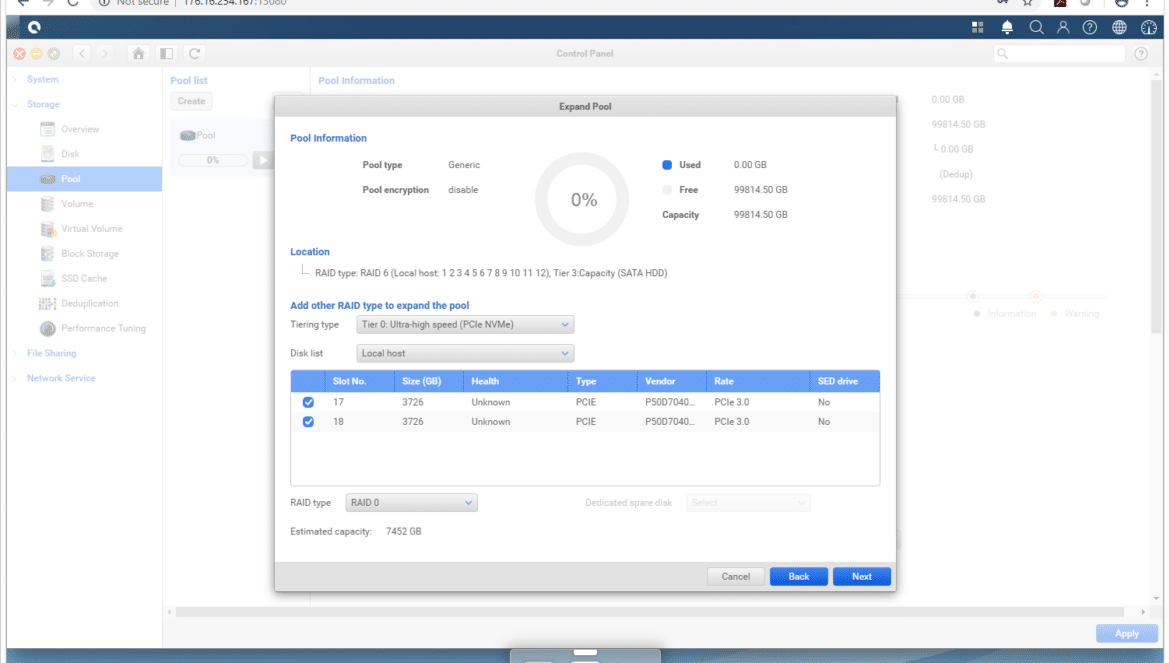The image size is (1170, 663).
Task: Open the notifications bell icon
Action: click(1007, 28)
